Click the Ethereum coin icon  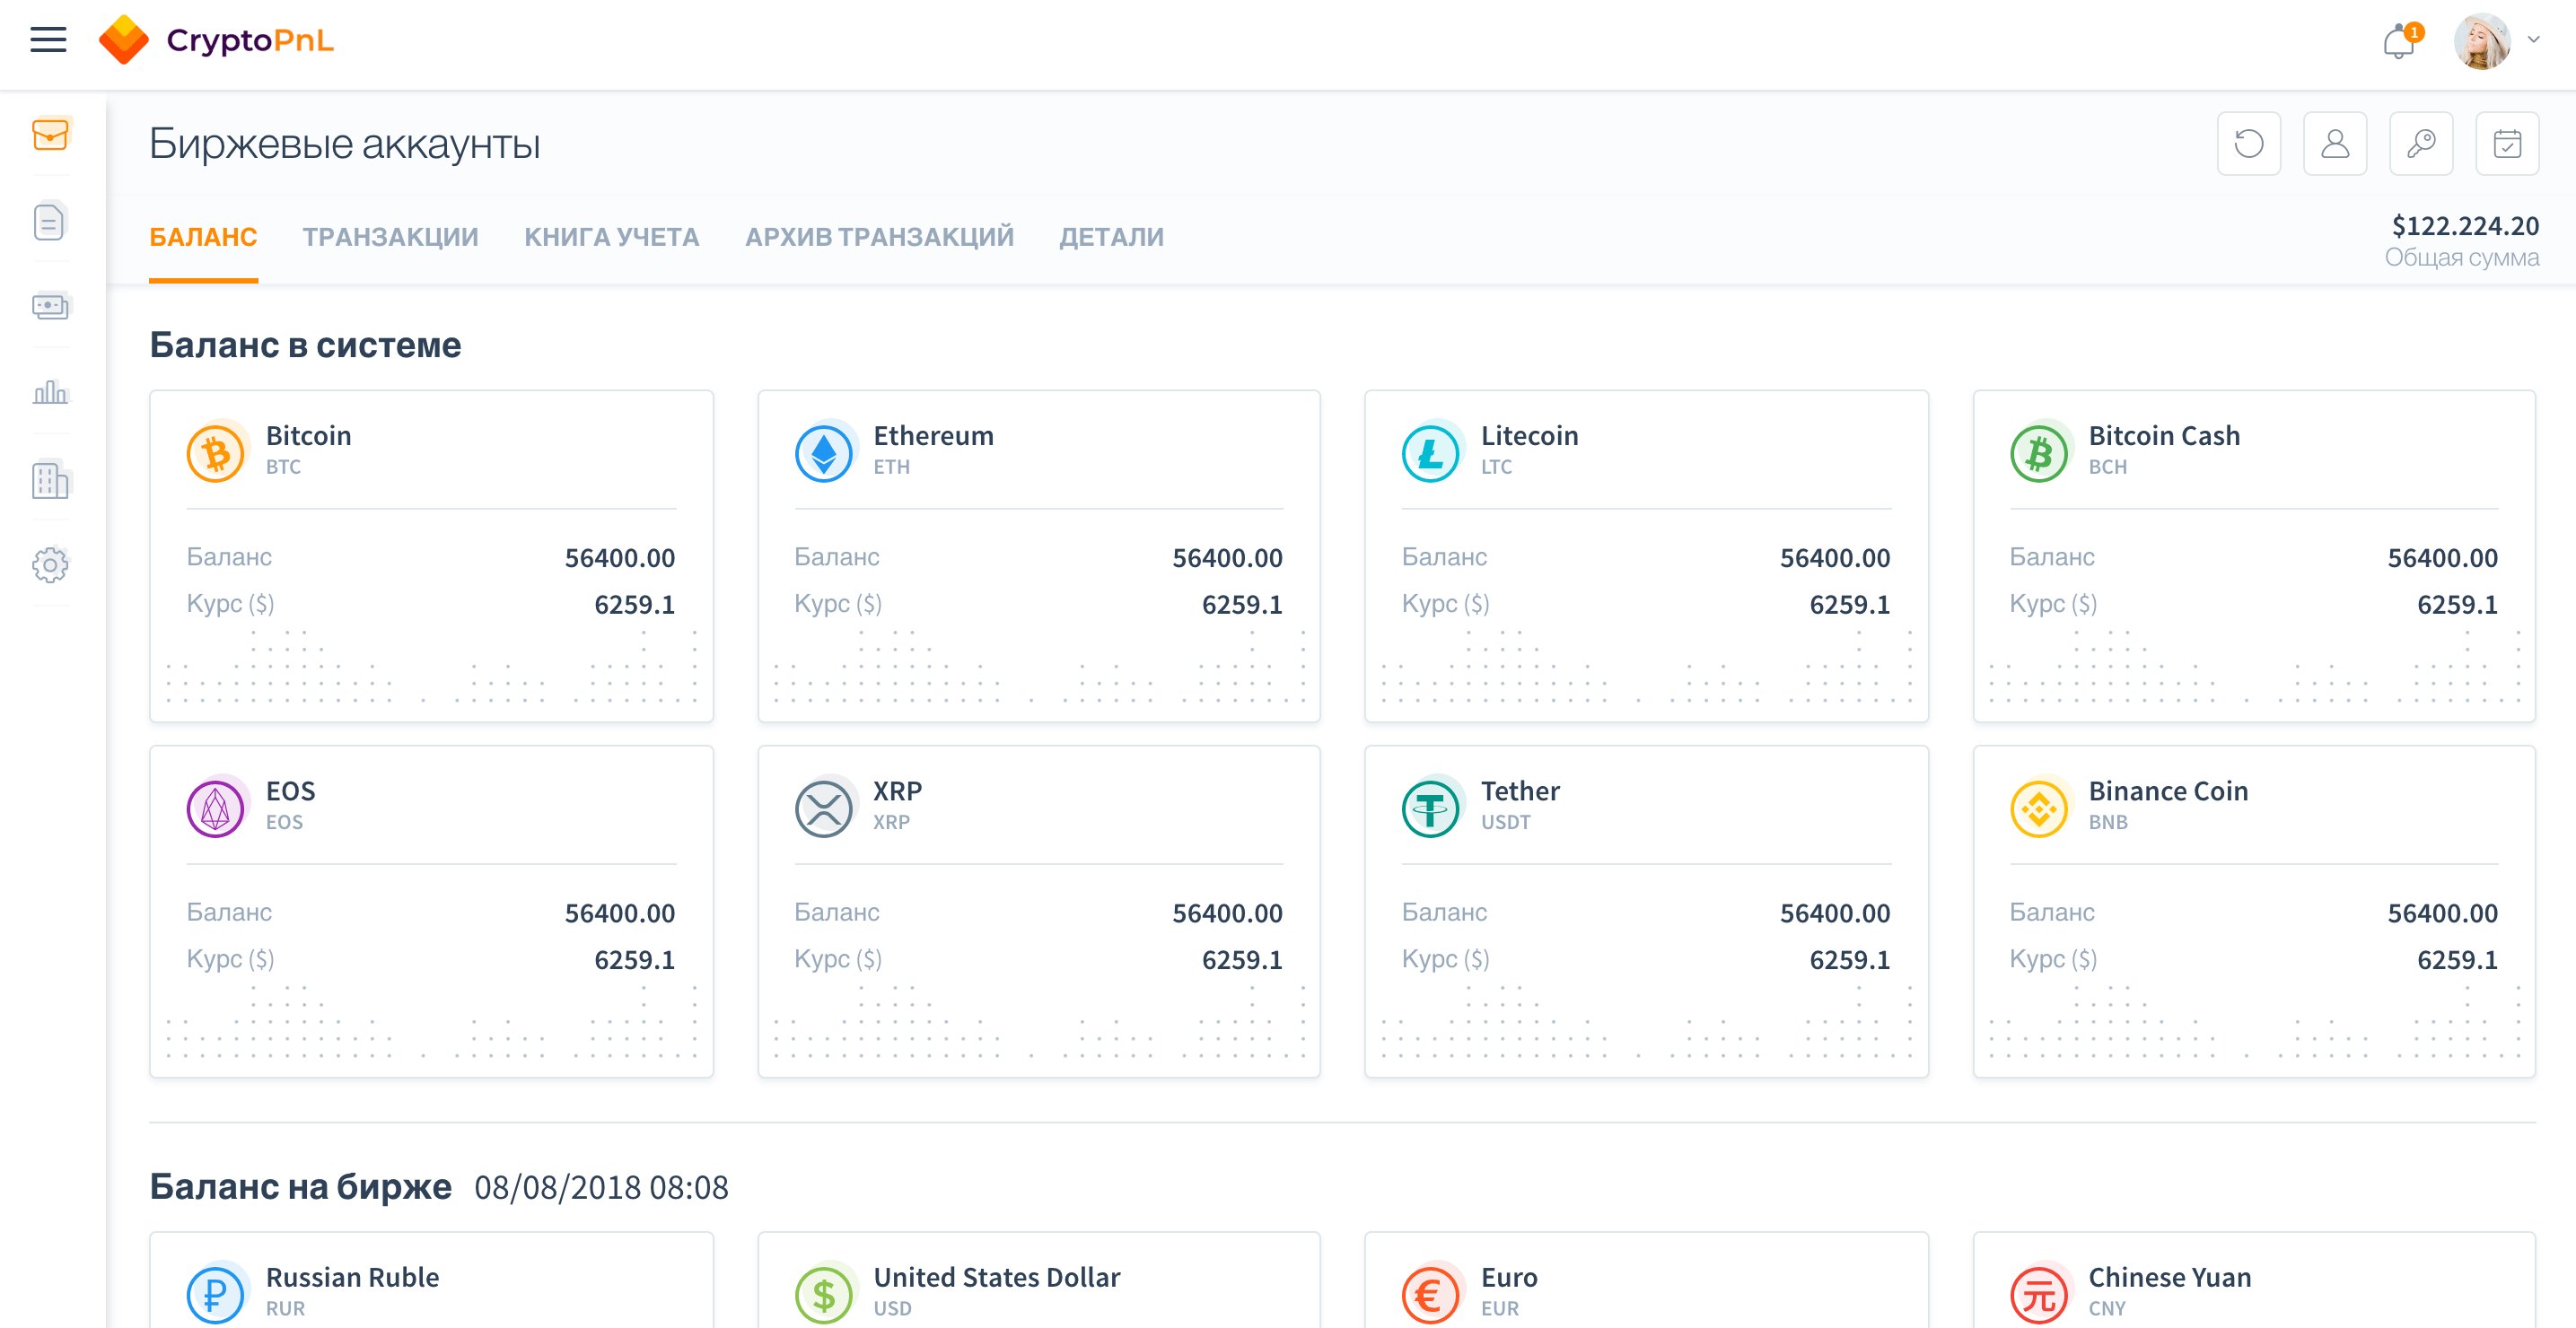coord(824,454)
